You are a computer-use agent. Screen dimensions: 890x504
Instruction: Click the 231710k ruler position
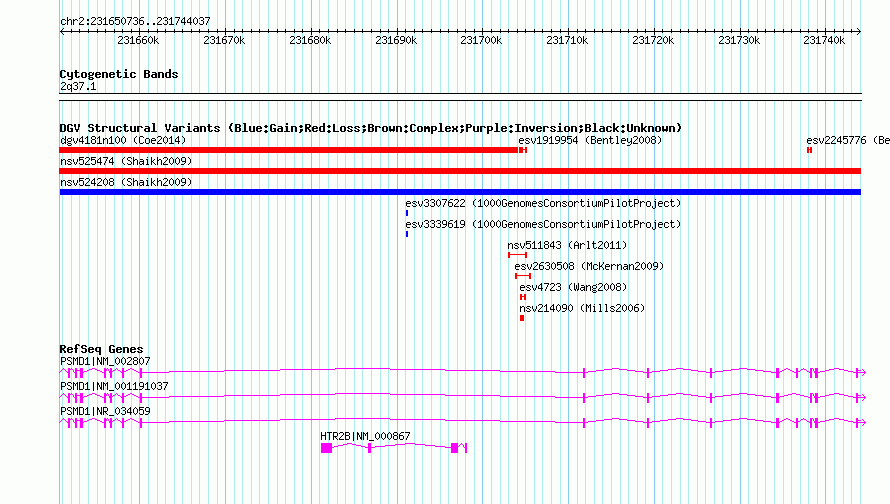pos(567,40)
